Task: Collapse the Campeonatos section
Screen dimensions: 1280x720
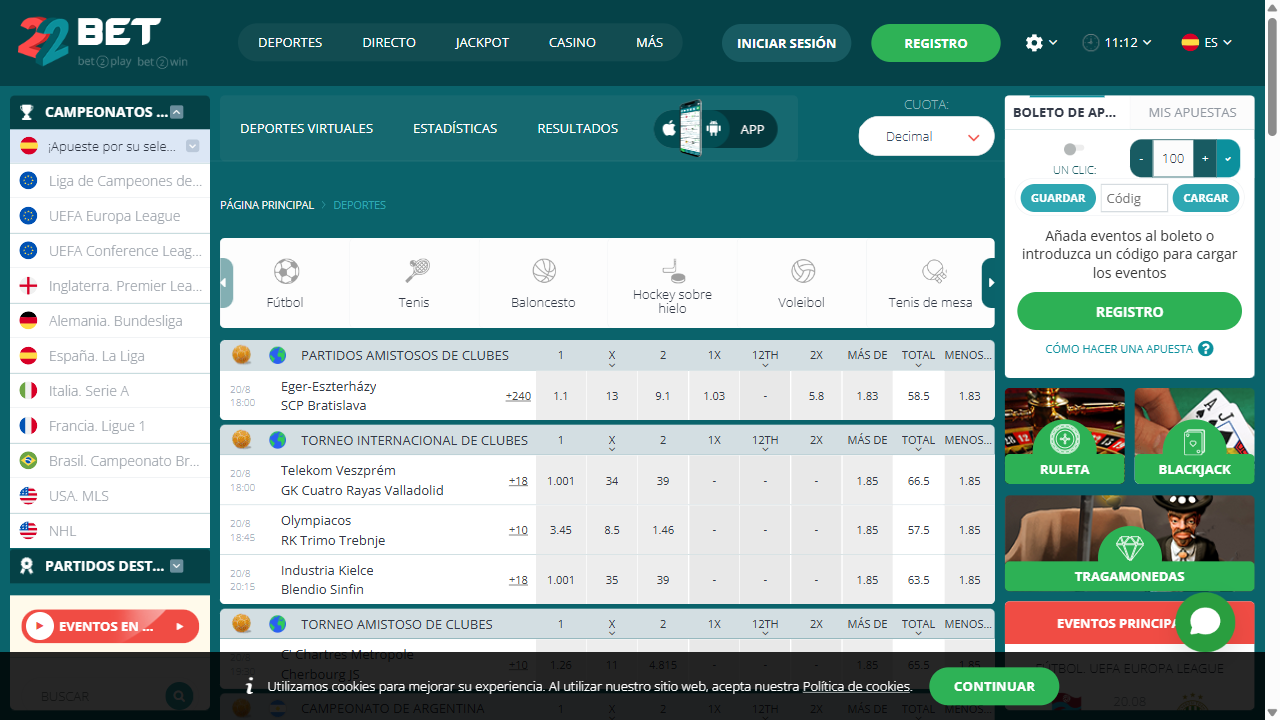Action: [177, 112]
